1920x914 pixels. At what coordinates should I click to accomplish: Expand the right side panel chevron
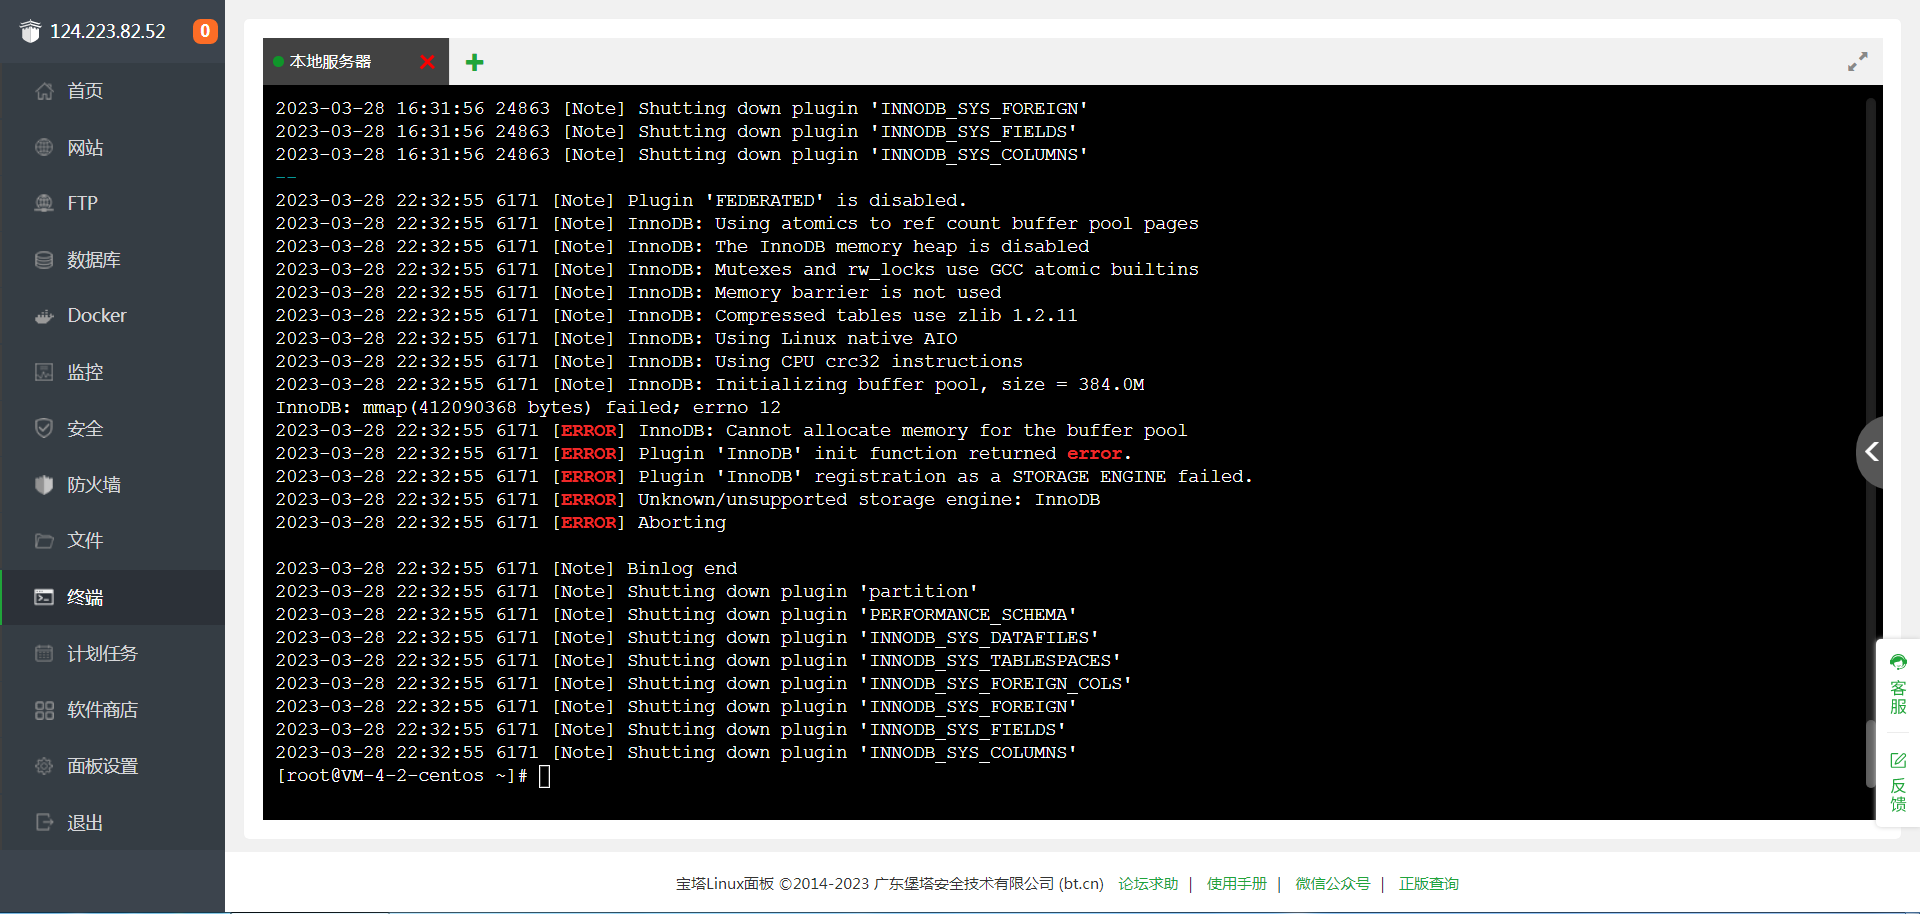click(1871, 452)
